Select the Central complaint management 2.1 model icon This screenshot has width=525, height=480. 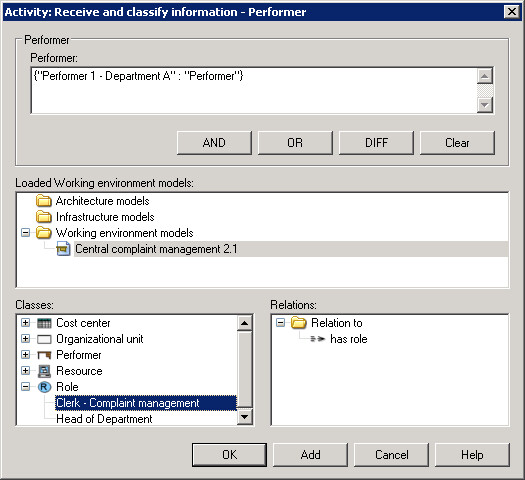[x=63, y=249]
